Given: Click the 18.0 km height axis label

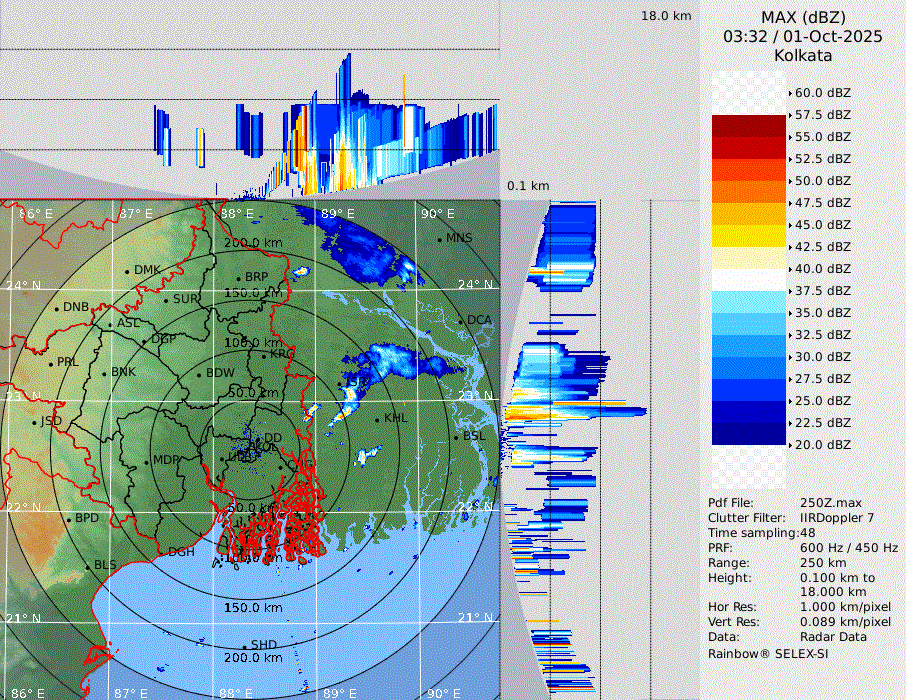Looking at the screenshot, I should tap(666, 16).
